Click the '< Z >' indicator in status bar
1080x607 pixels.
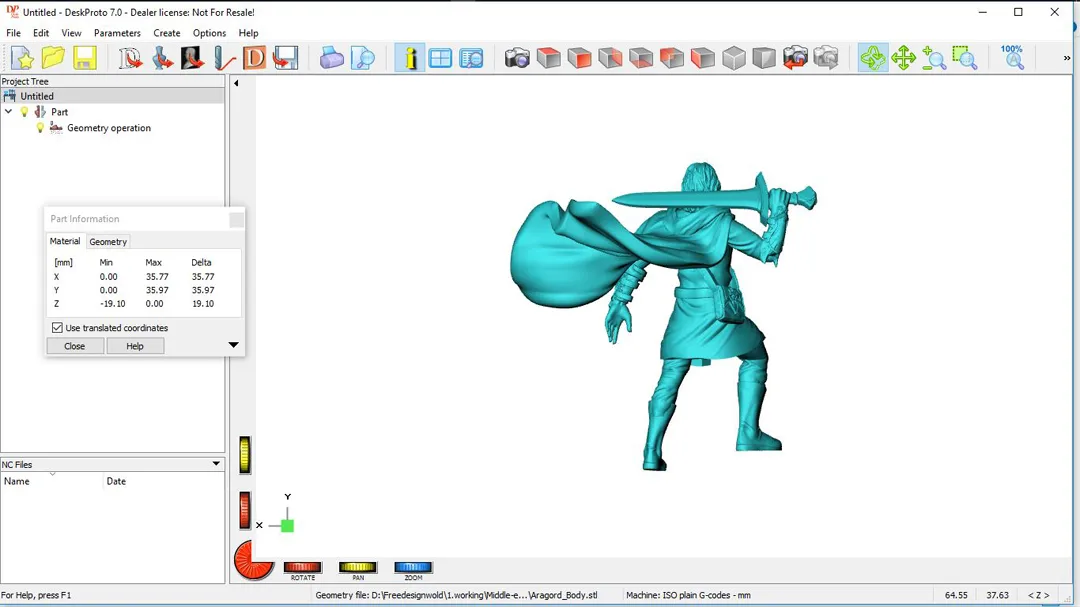pyautogui.click(x=1039, y=595)
